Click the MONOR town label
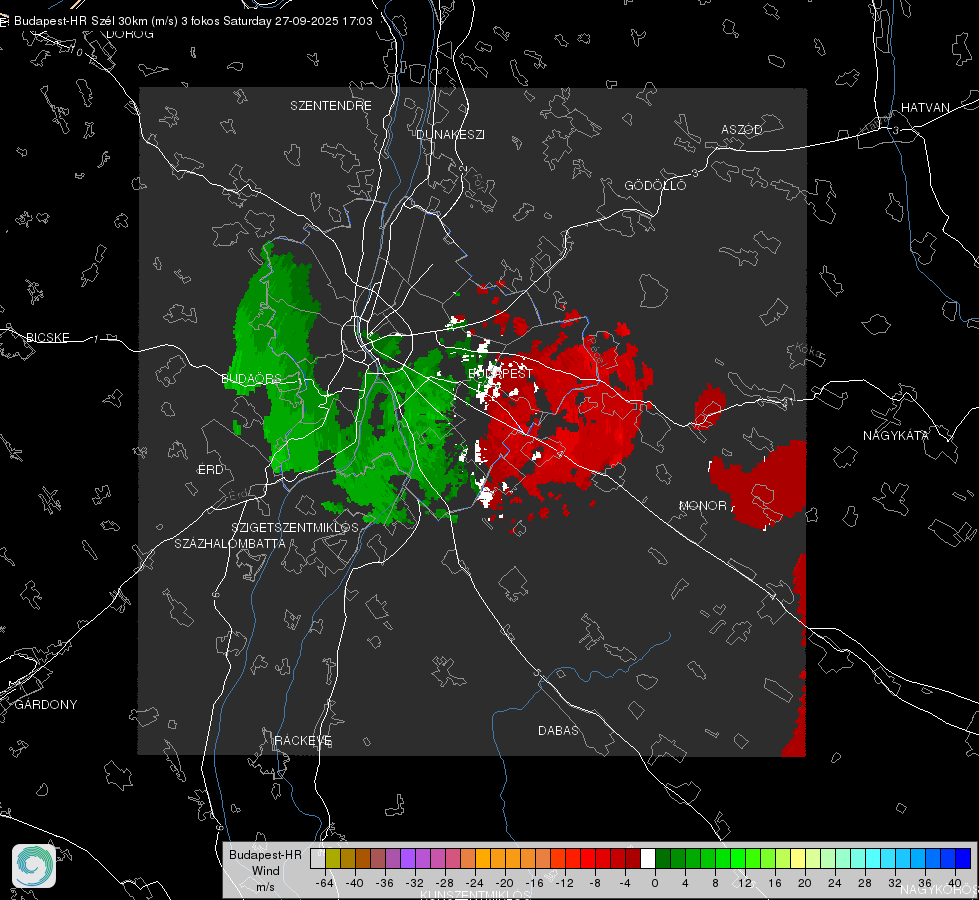The image size is (979, 900). click(702, 505)
